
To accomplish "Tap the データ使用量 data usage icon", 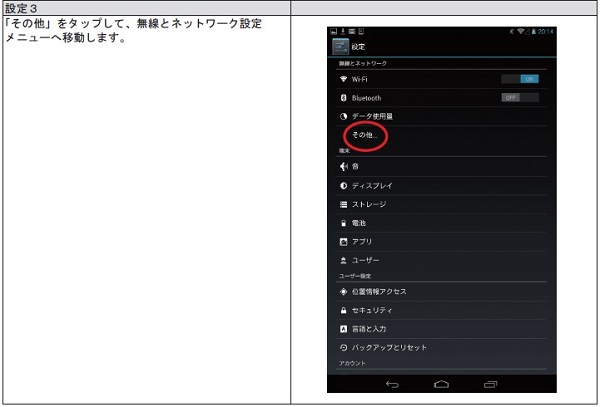I will [343, 117].
